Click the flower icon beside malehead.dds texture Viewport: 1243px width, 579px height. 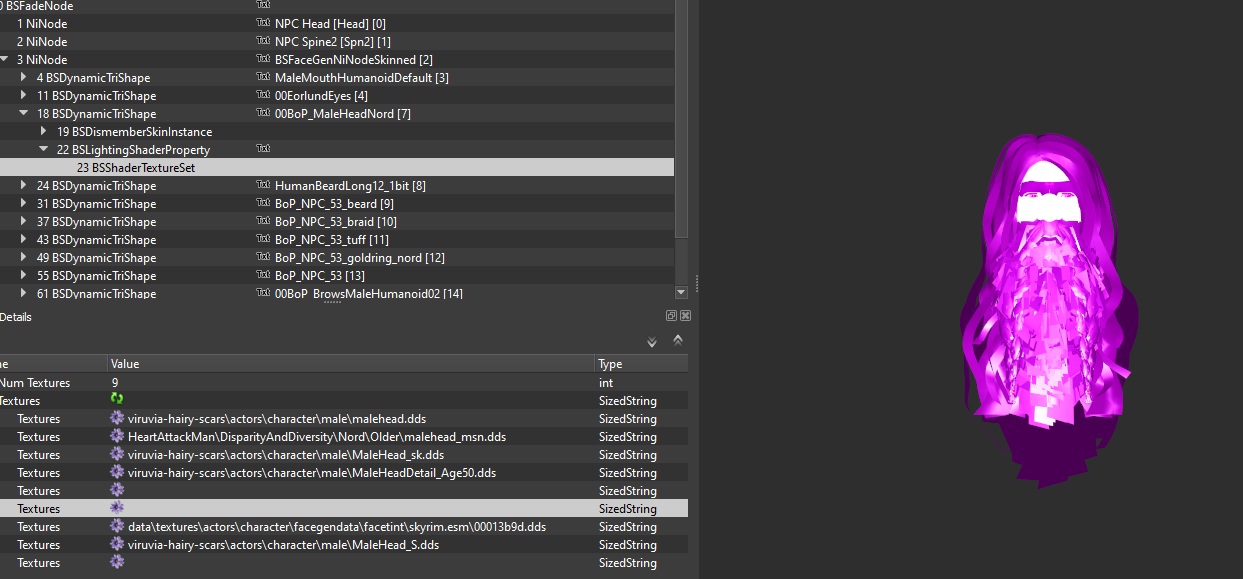pos(117,418)
